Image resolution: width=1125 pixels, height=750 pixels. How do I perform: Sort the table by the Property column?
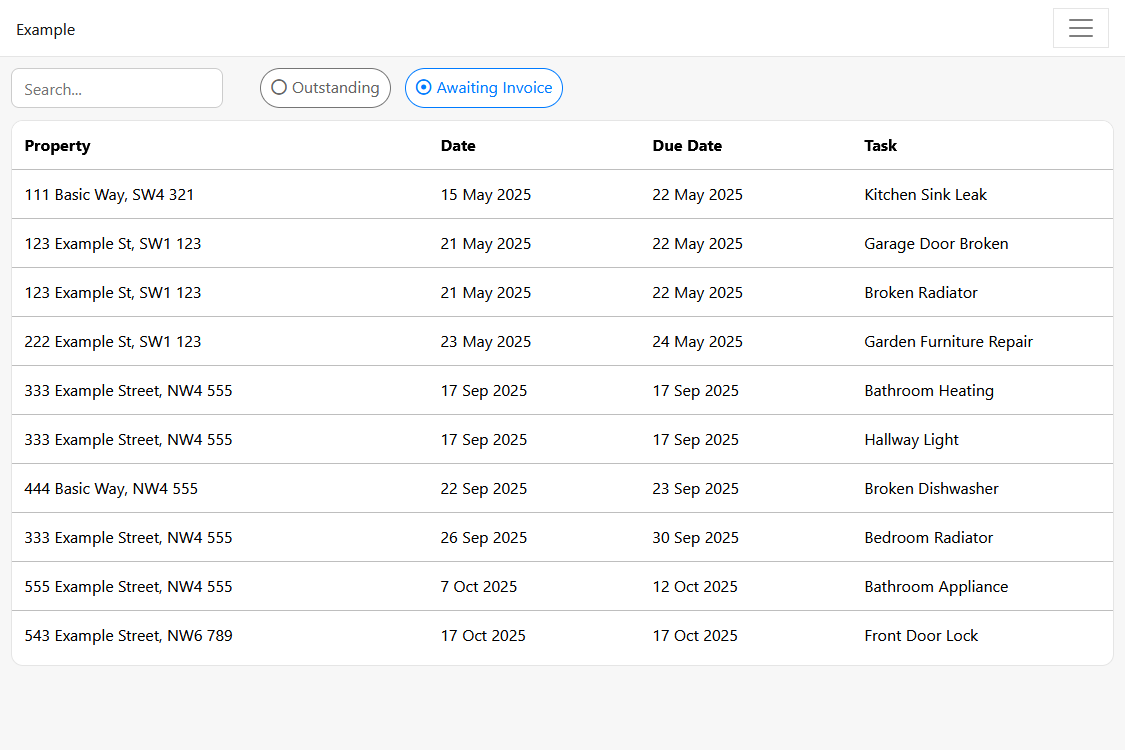click(57, 145)
